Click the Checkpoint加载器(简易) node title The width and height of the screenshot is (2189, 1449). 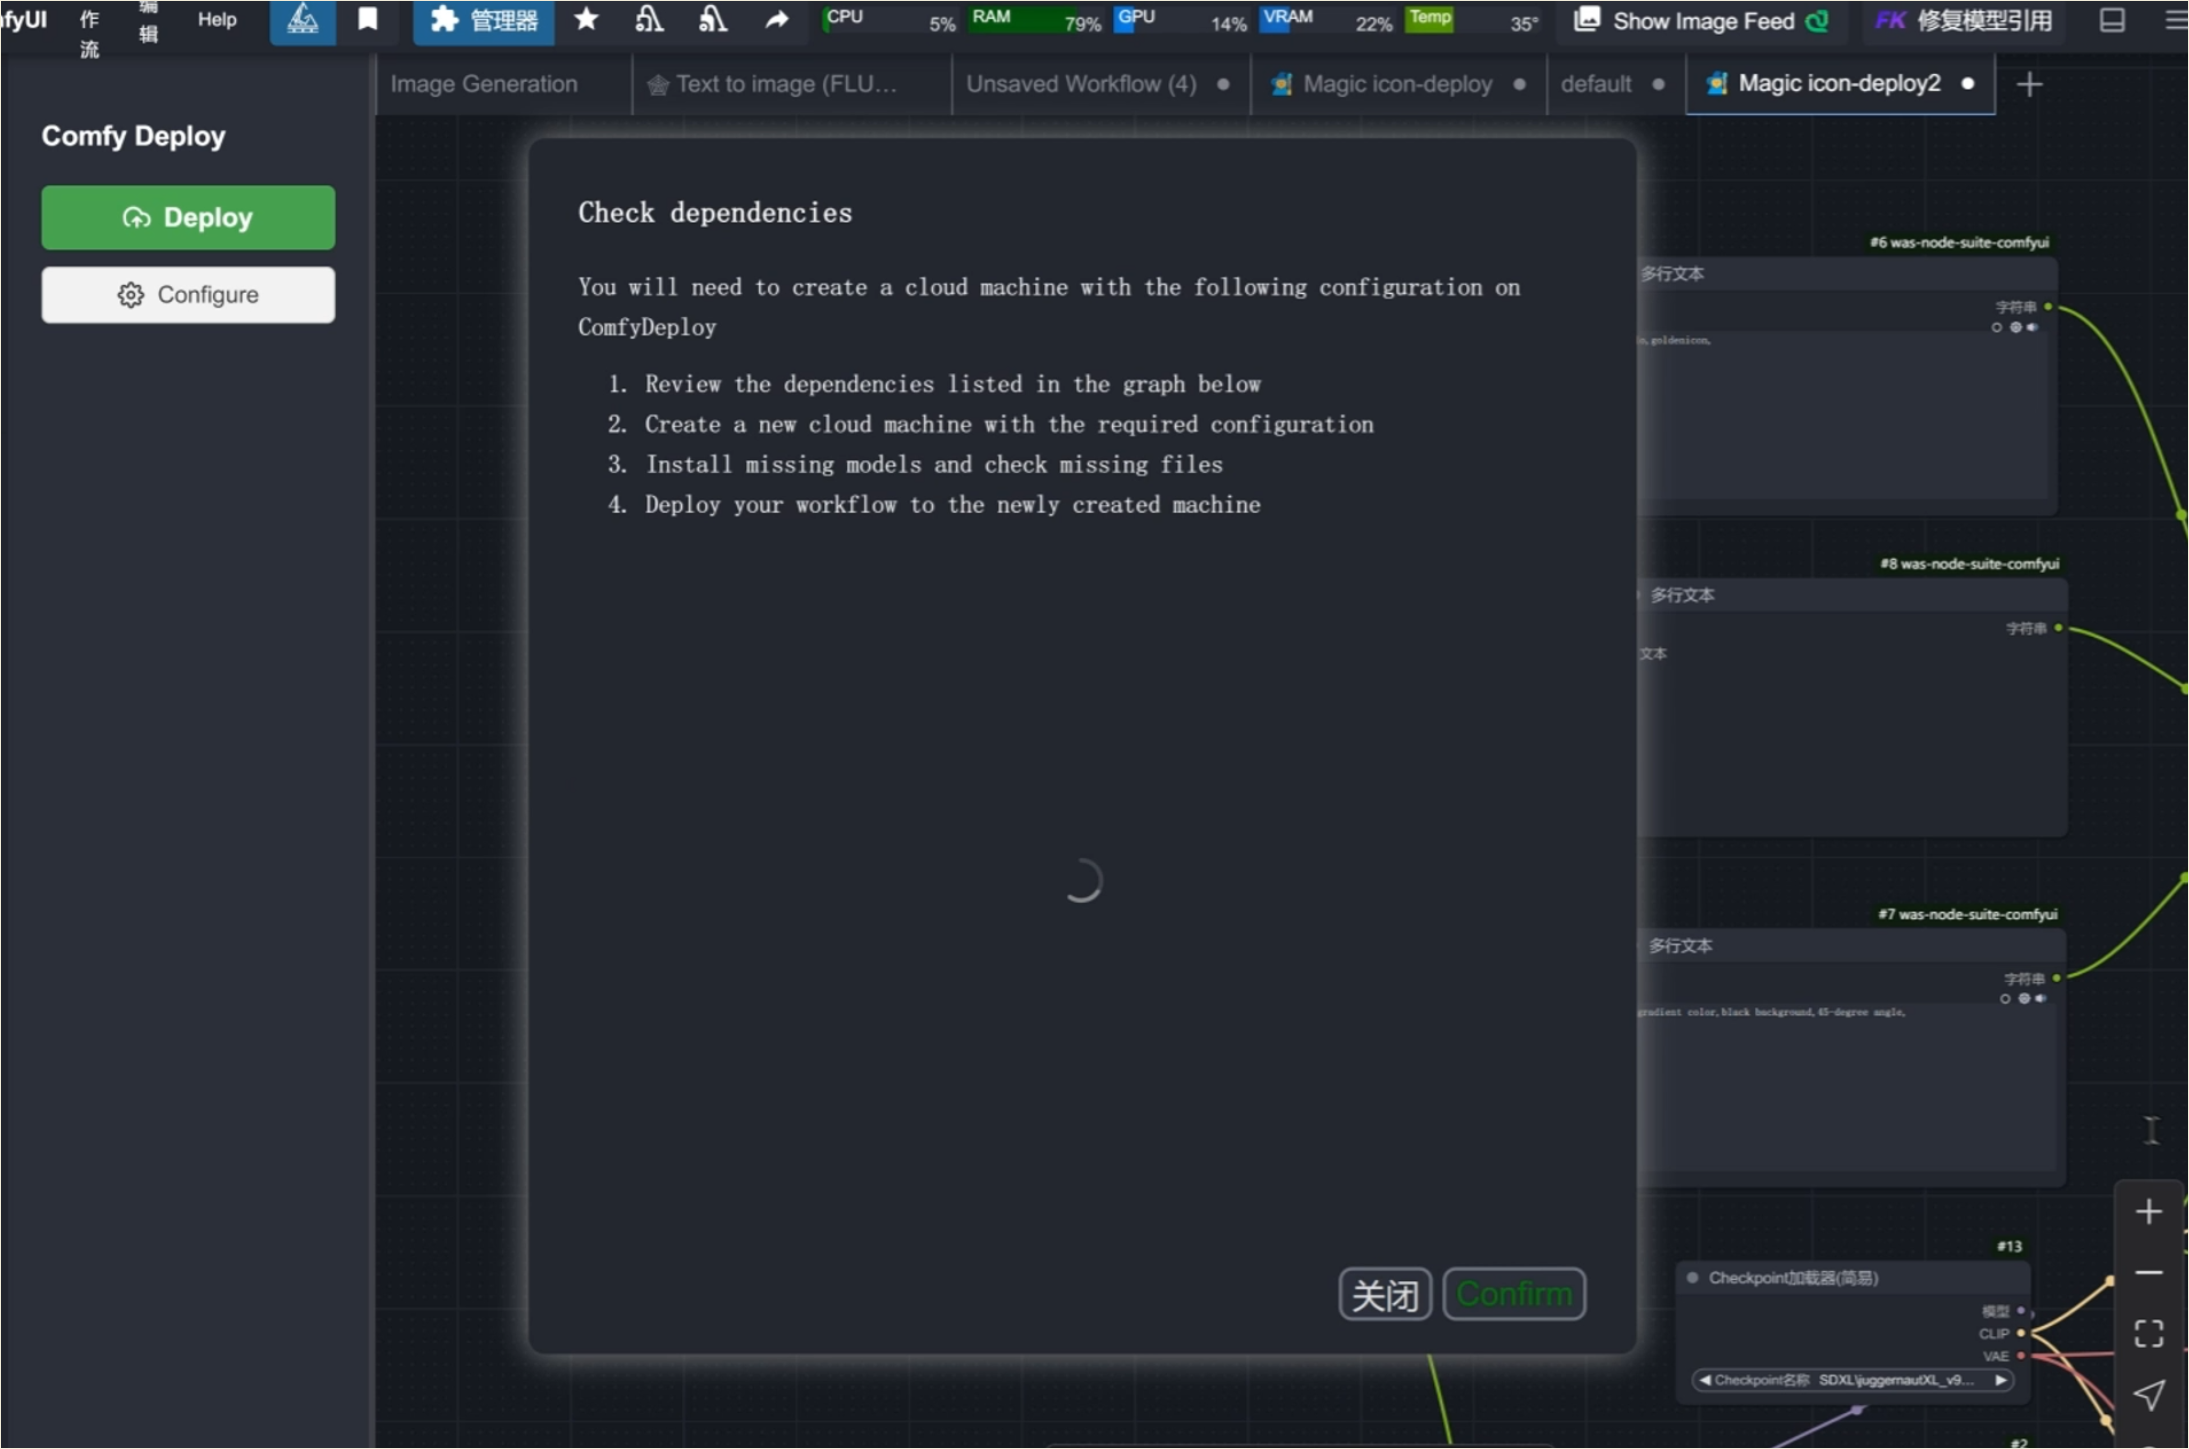(x=1793, y=1278)
